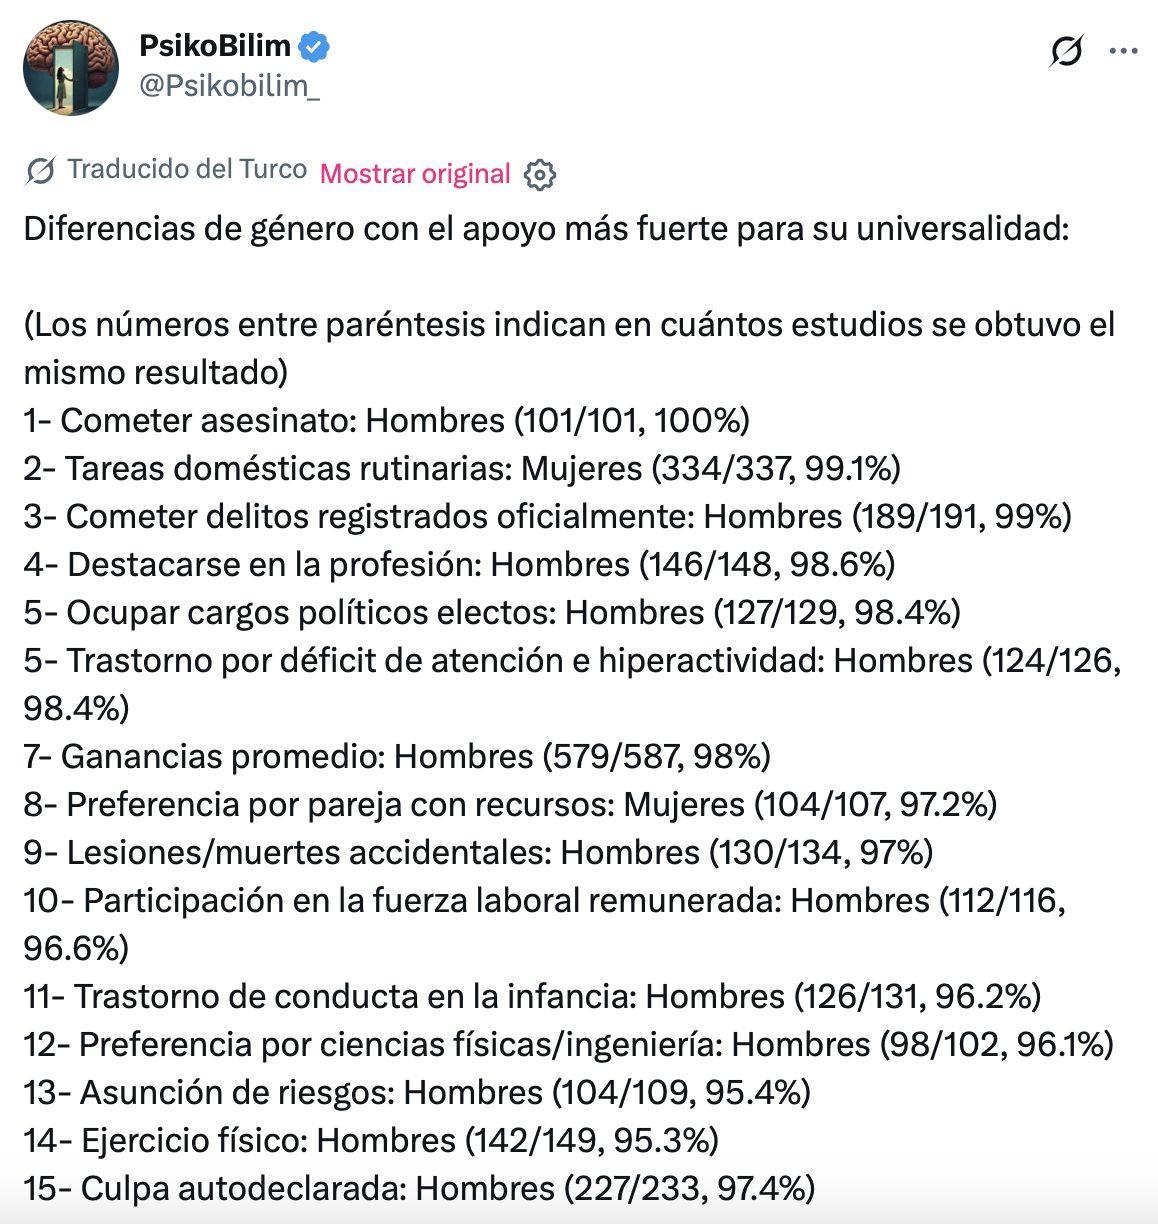
Task: Click the line '2- Tareas domésticas rutinarias: Mujeres'
Action: pyautogui.click(x=462, y=468)
